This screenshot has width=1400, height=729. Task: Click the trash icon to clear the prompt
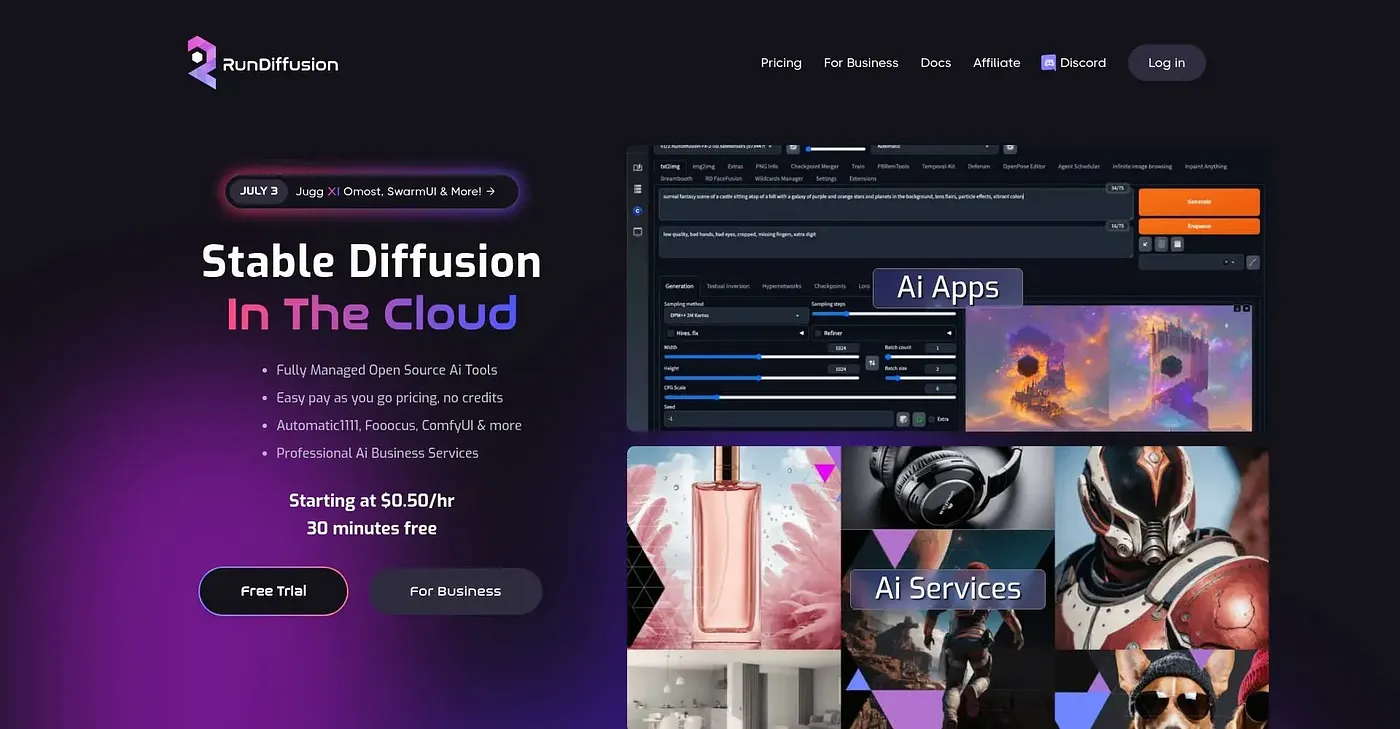[1161, 243]
